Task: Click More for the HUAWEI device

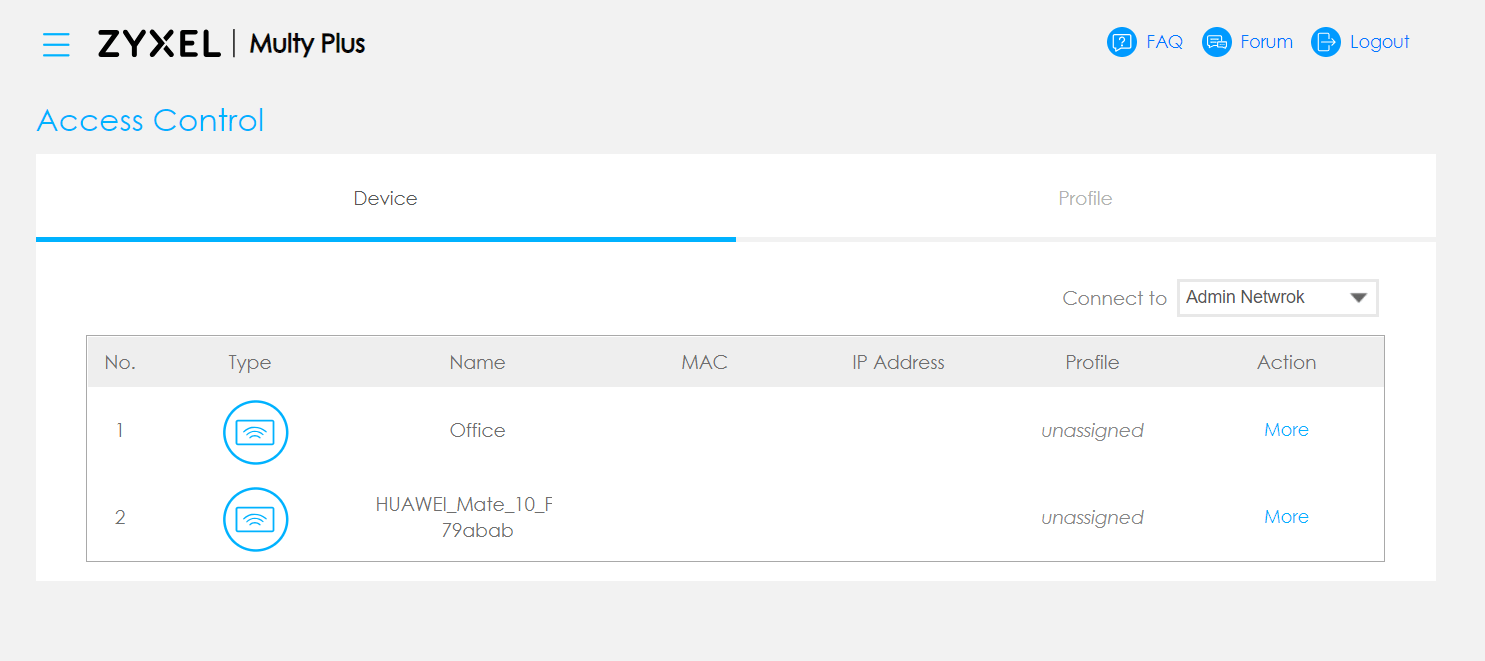Action: [x=1286, y=517]
